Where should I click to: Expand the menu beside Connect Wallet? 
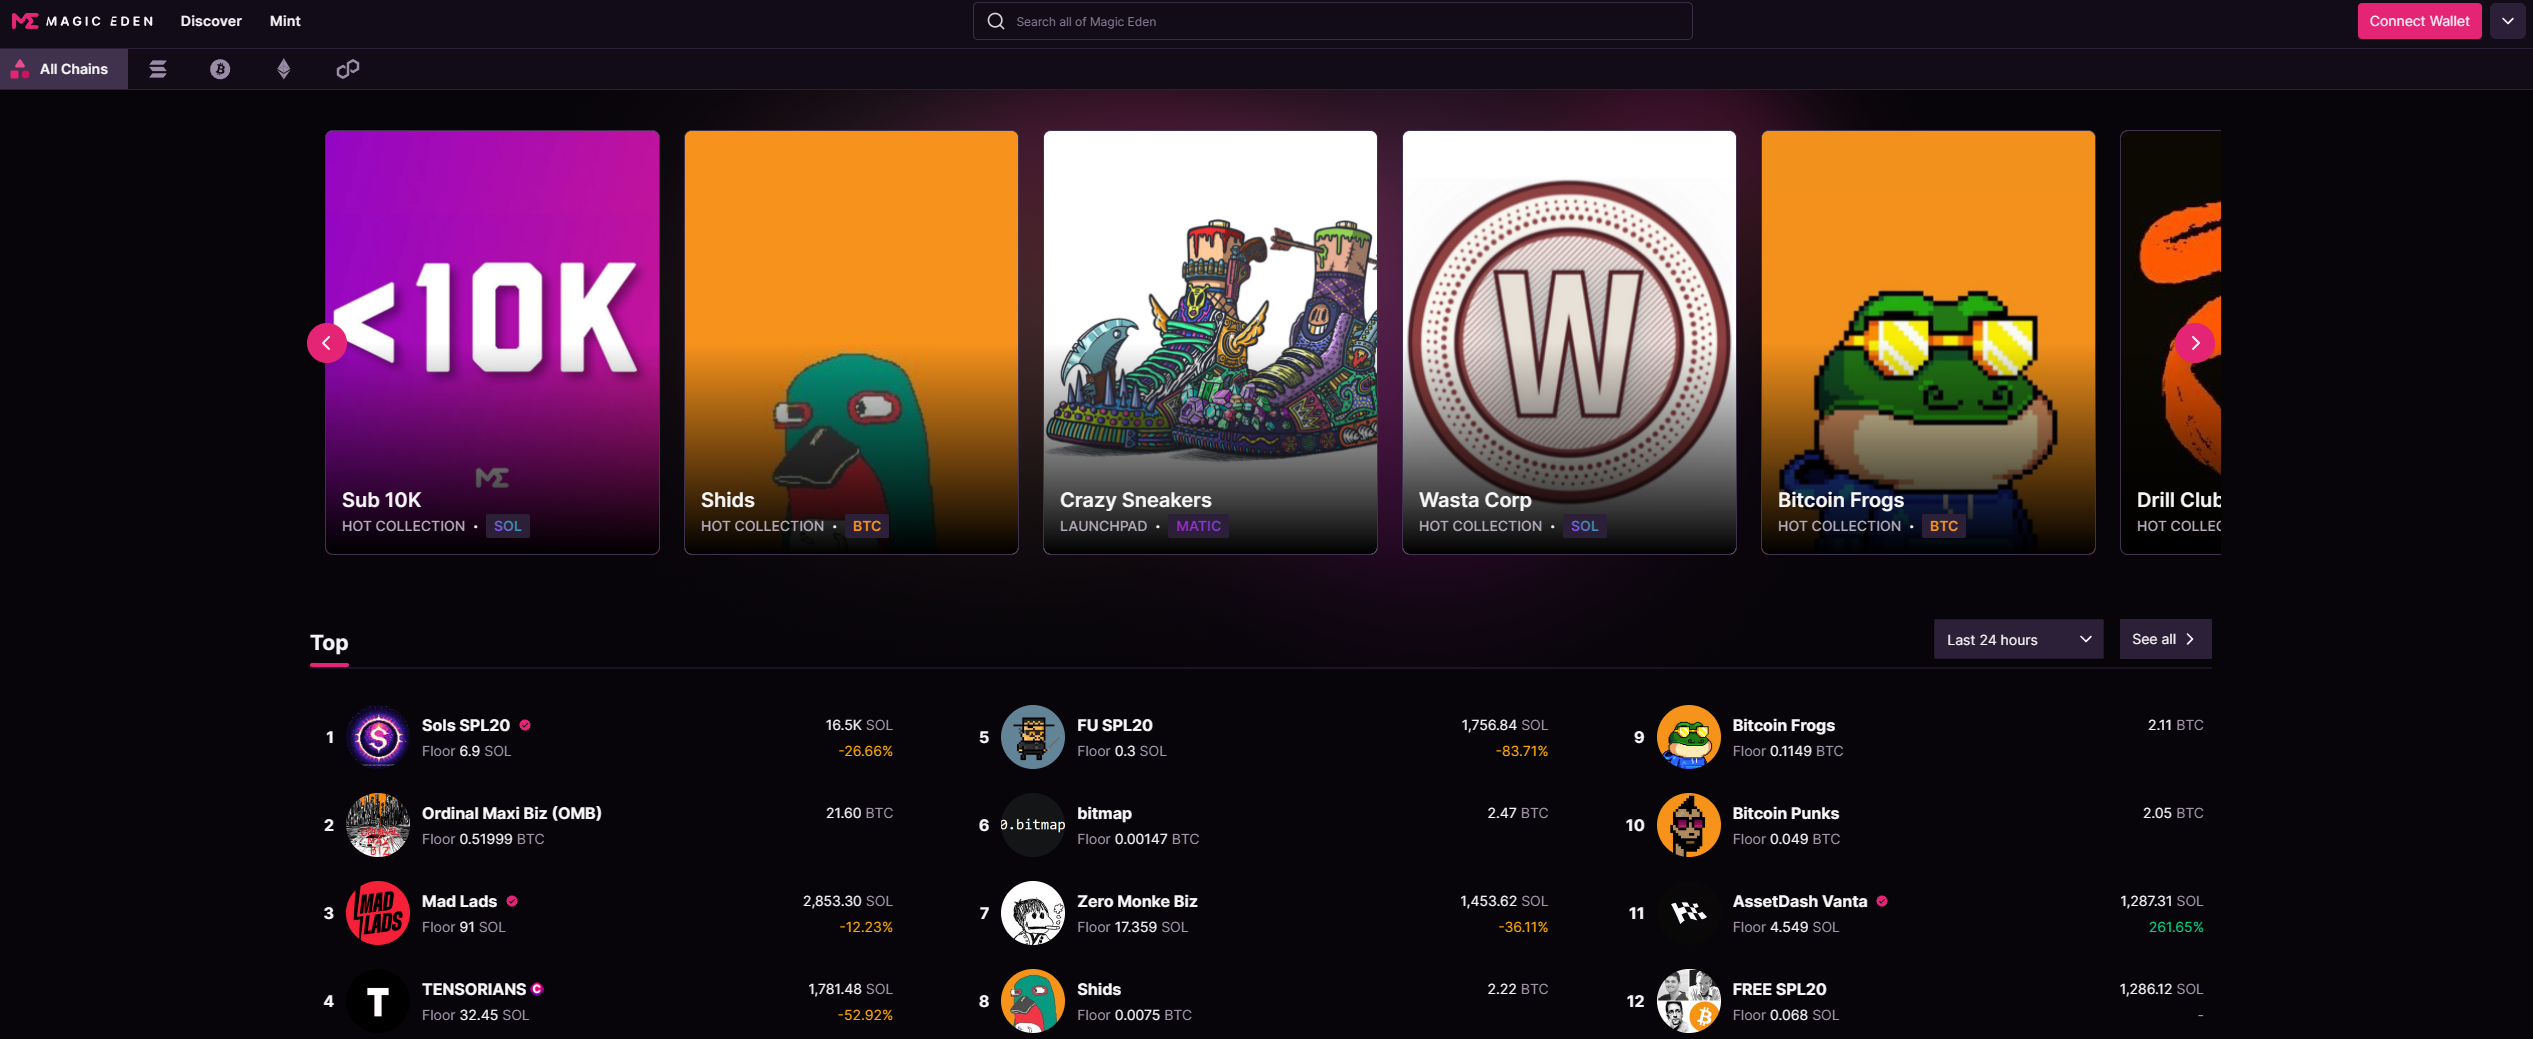[2508, 21]
